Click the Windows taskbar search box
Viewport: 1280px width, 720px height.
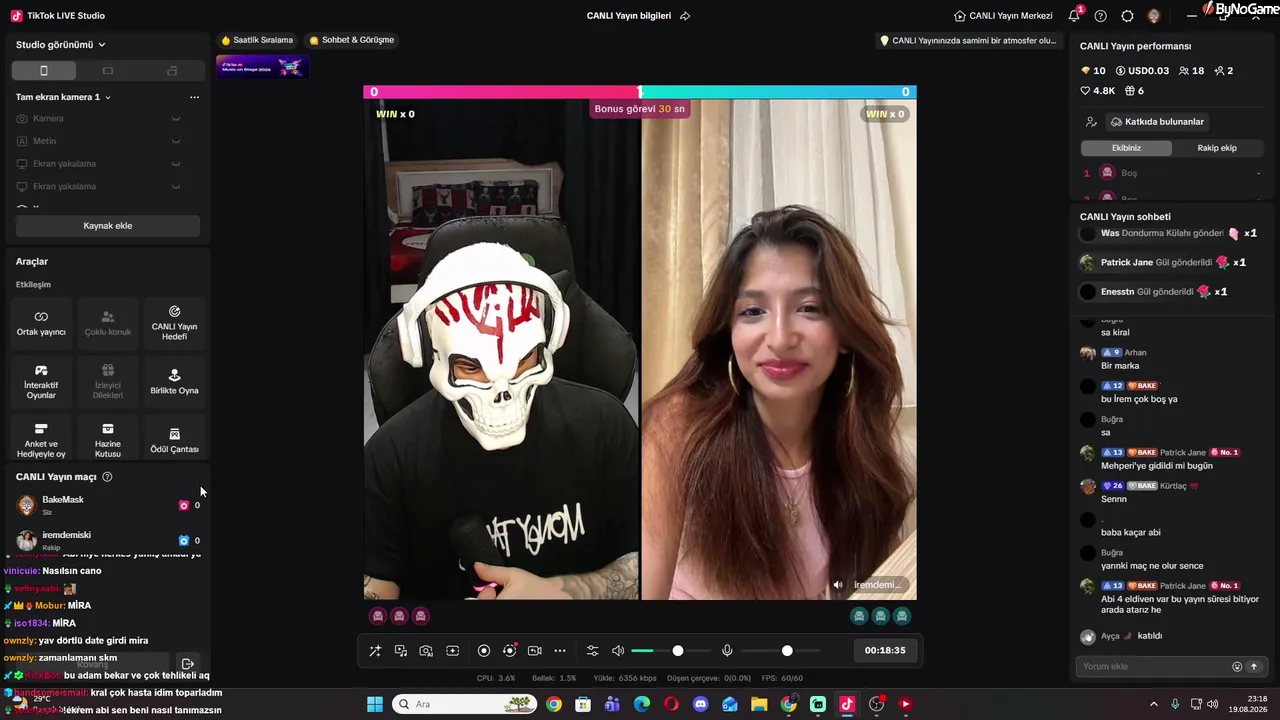point(464,704)
